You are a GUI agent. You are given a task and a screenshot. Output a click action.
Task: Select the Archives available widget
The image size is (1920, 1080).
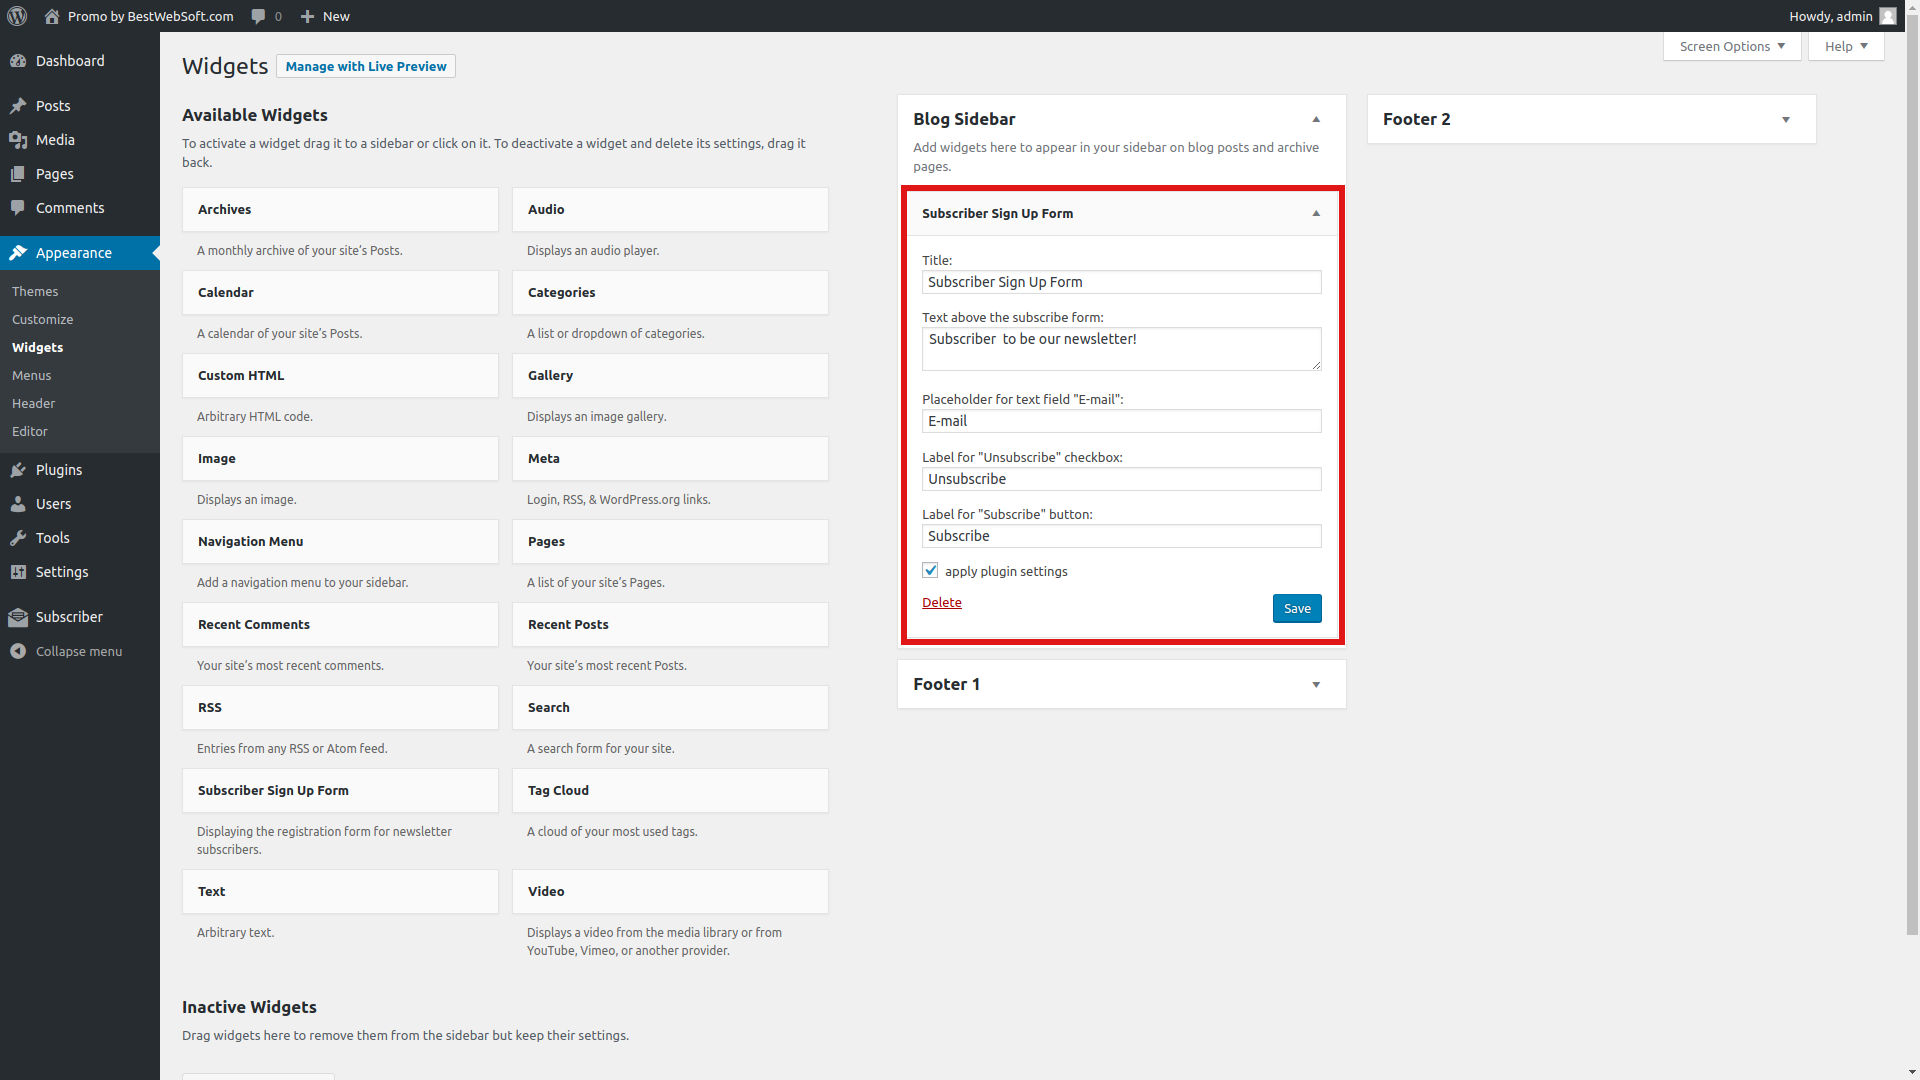[x=340, y=209]
